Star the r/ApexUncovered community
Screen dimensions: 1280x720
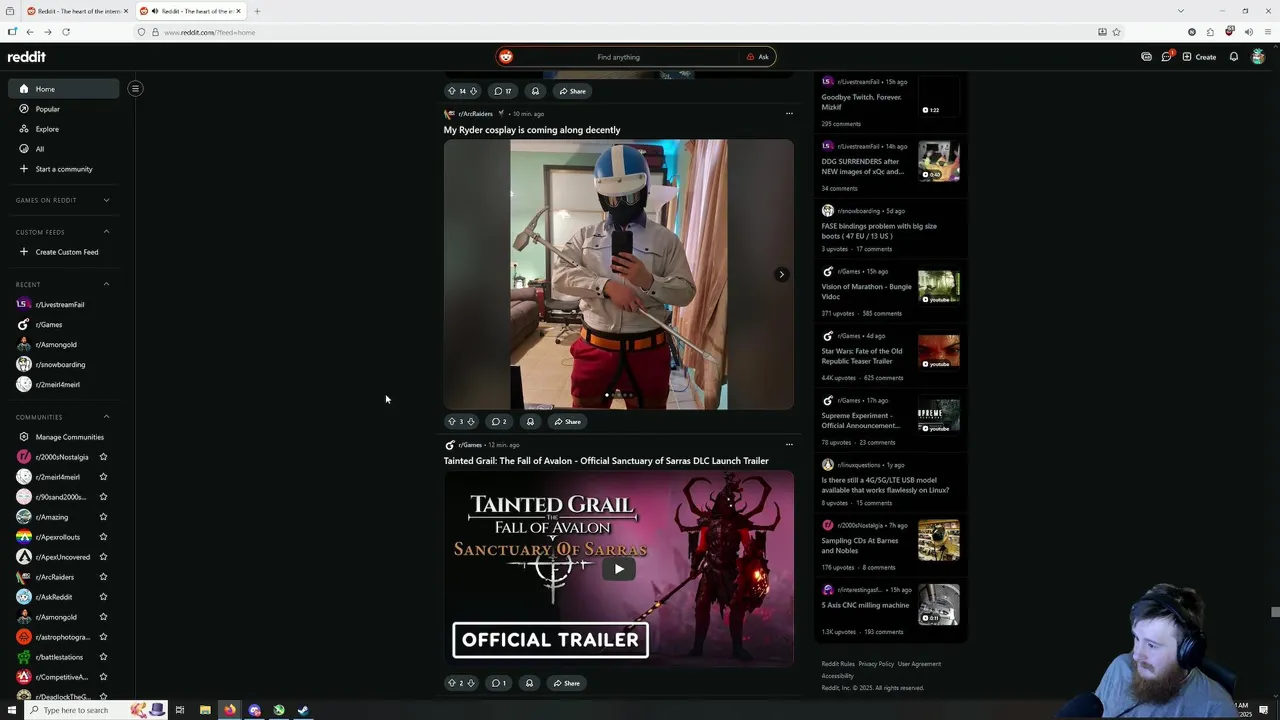pyautogui.click(x=103, y=557)
